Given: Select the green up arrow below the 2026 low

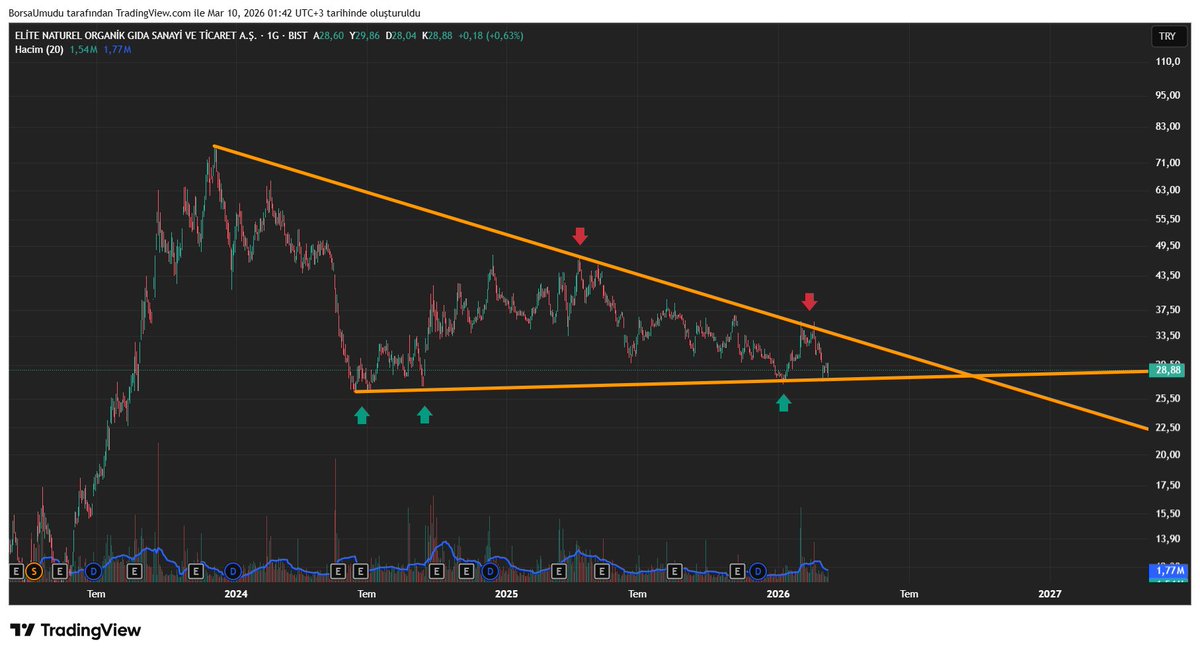Looking at the screenshot, I should (784, 402).
